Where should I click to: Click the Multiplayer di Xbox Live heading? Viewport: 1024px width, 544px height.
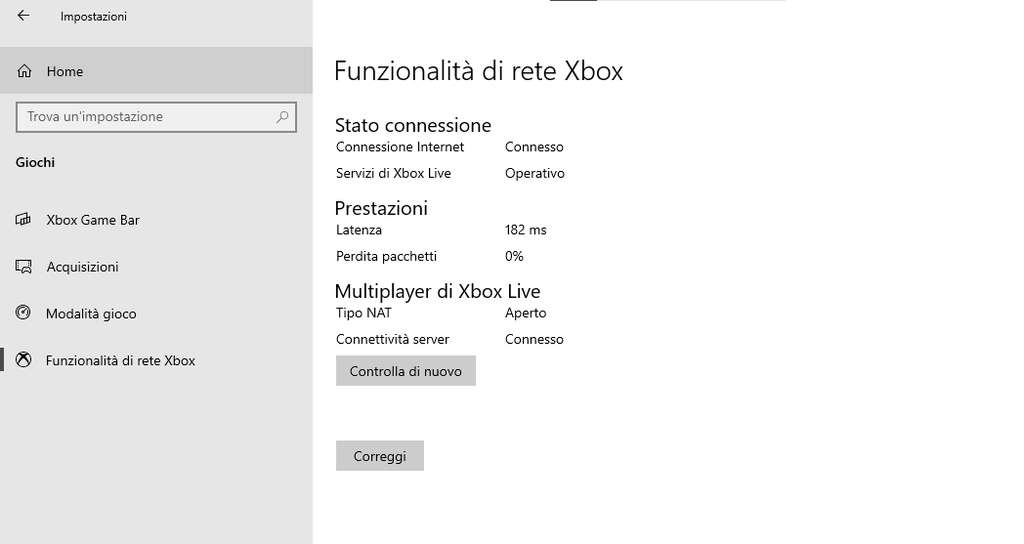click(438, 291)
